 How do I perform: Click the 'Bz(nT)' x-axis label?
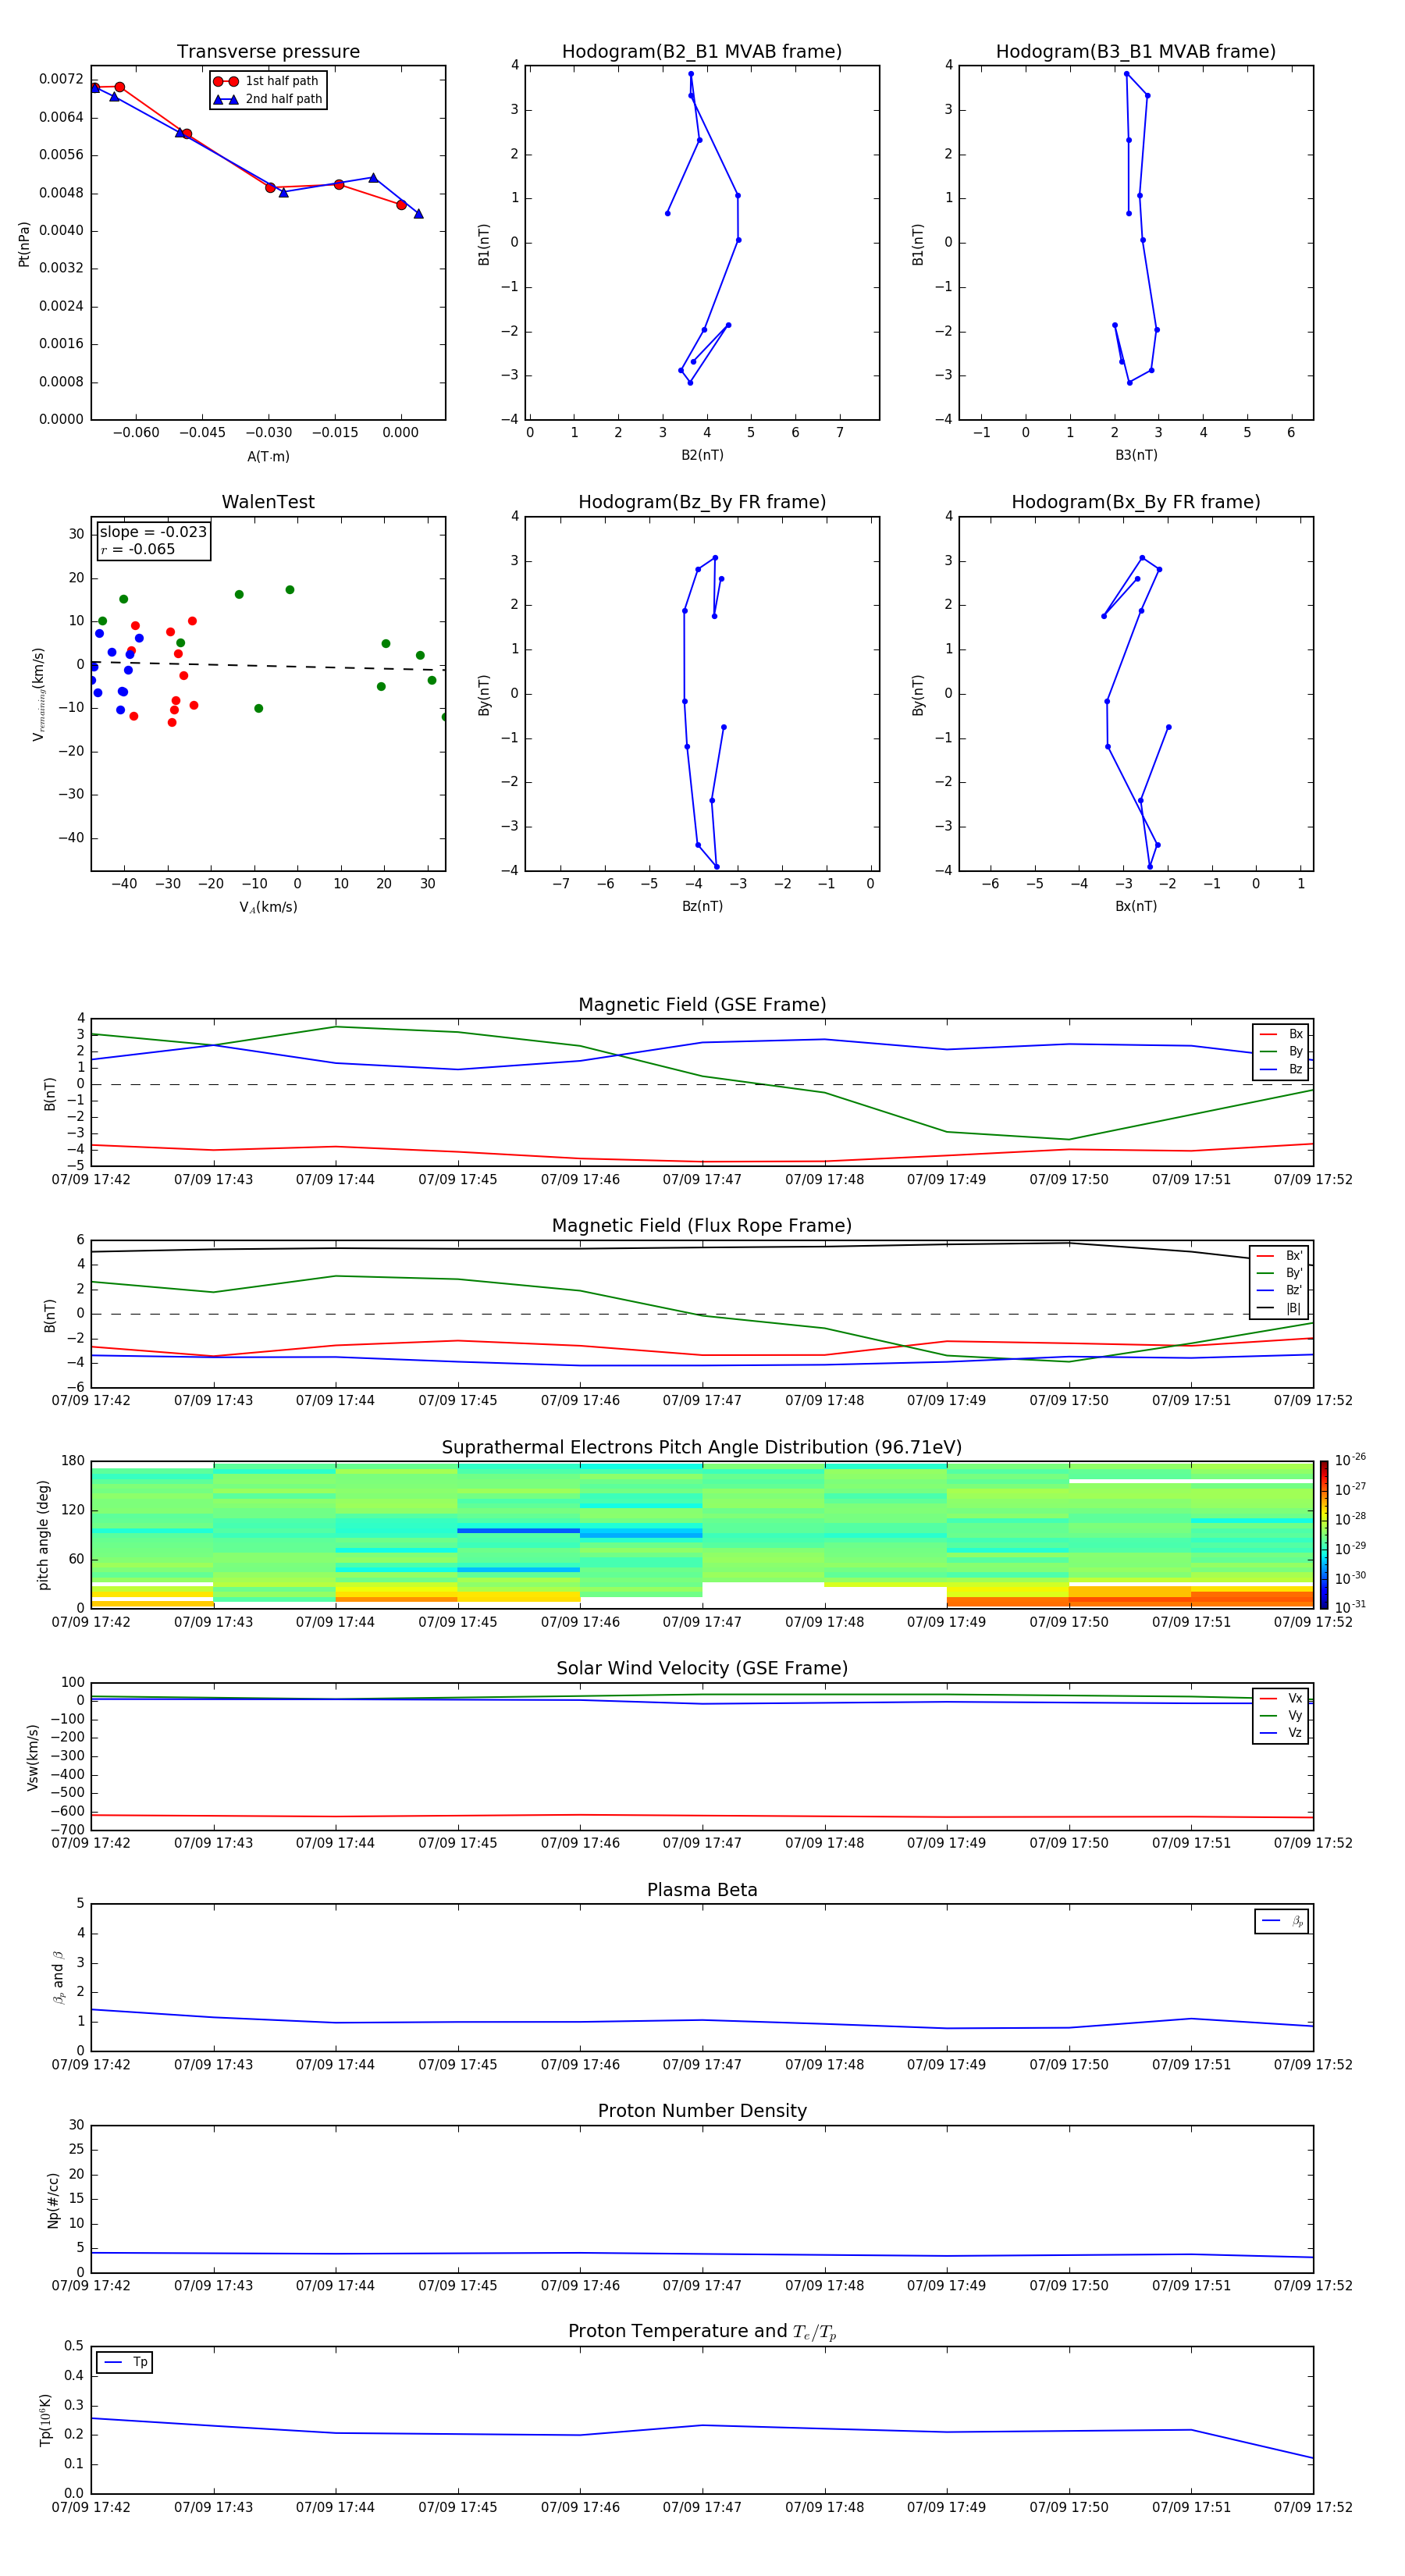click(702, 906)
